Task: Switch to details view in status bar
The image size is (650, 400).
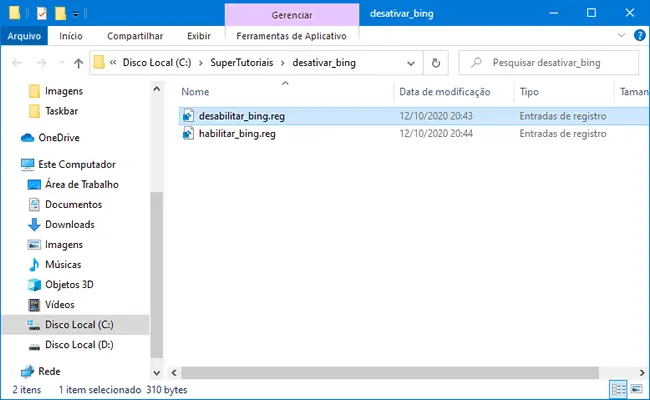Action: 619,389
